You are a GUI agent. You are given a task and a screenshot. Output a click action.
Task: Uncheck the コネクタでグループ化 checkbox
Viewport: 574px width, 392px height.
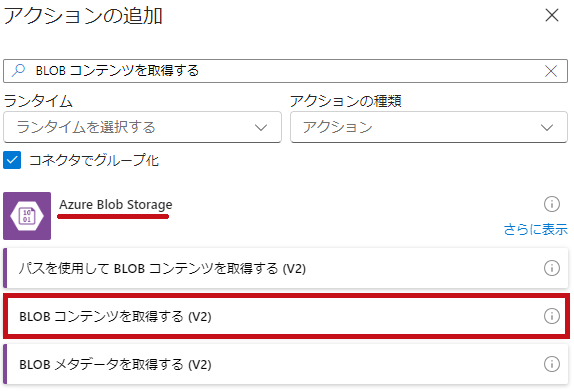[12, 160]
